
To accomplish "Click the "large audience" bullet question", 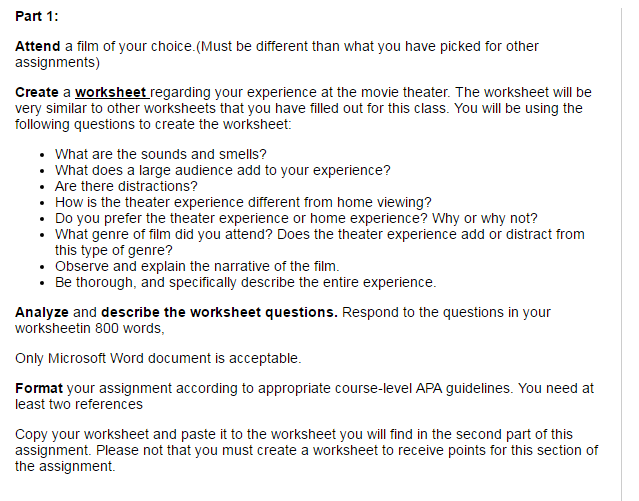I will [x=222, y=170].
